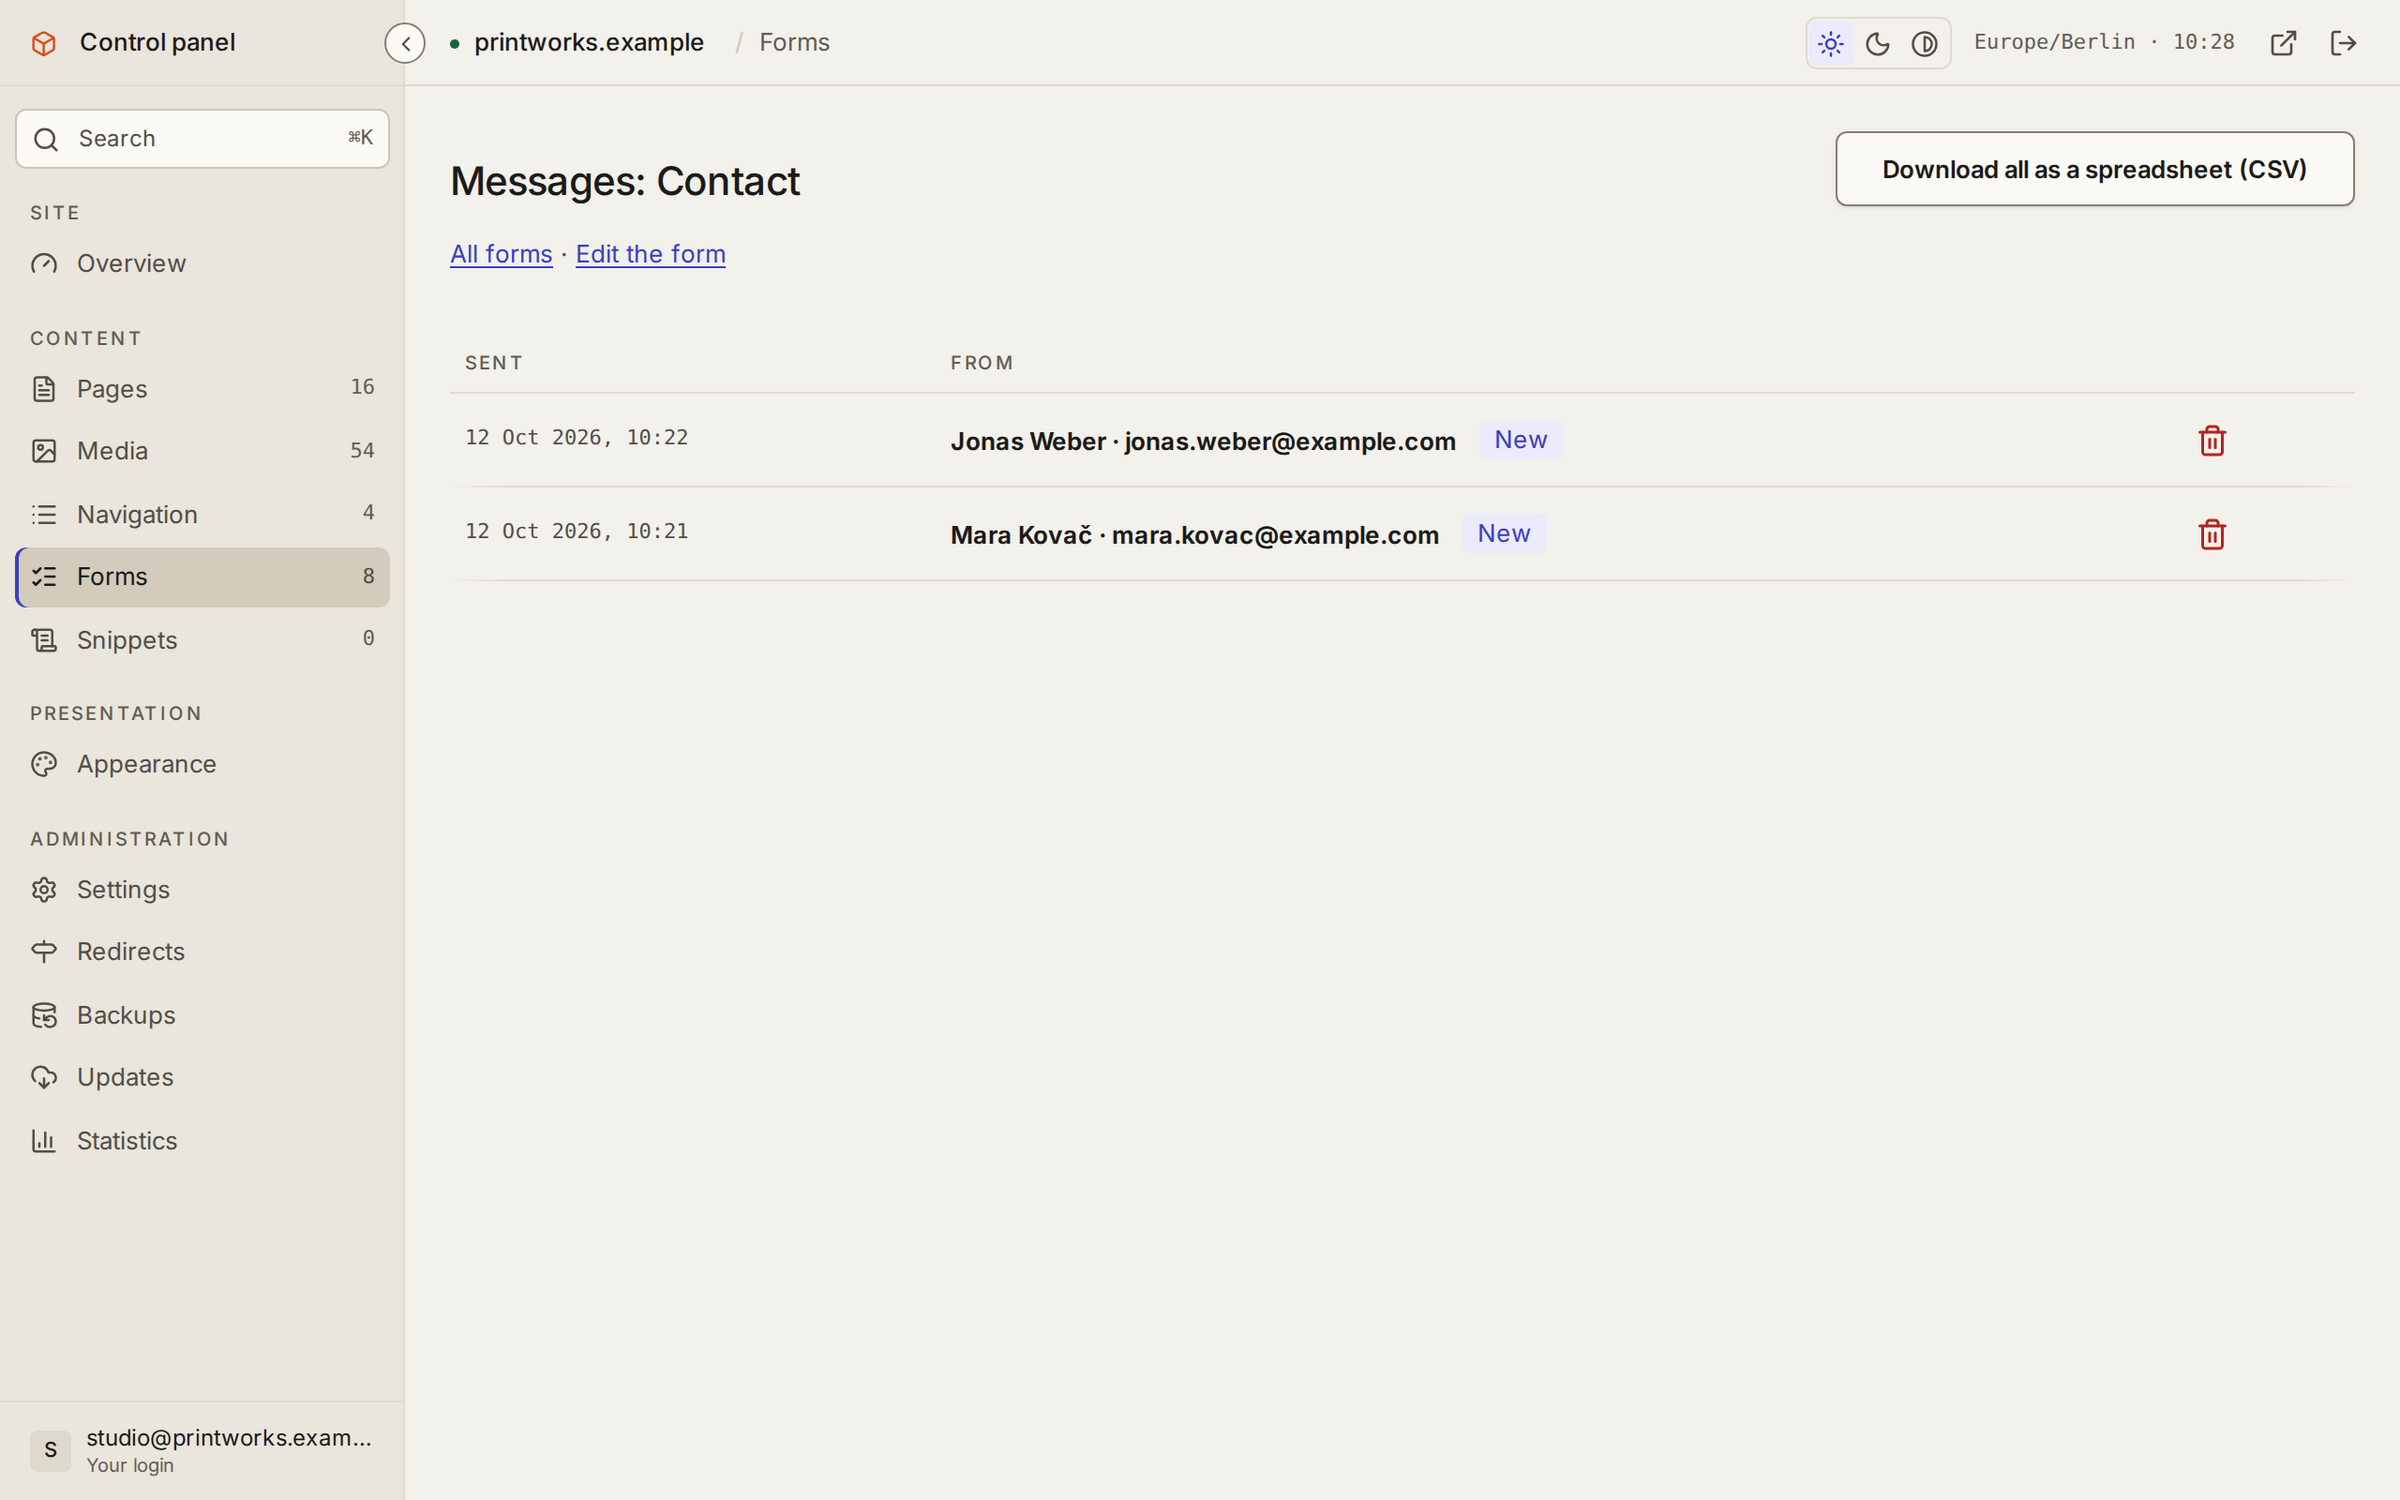The width and height of the screenshot is (2400, 1500).
Task: Click the Forms breadcrumb
Action: pos(794,43)
